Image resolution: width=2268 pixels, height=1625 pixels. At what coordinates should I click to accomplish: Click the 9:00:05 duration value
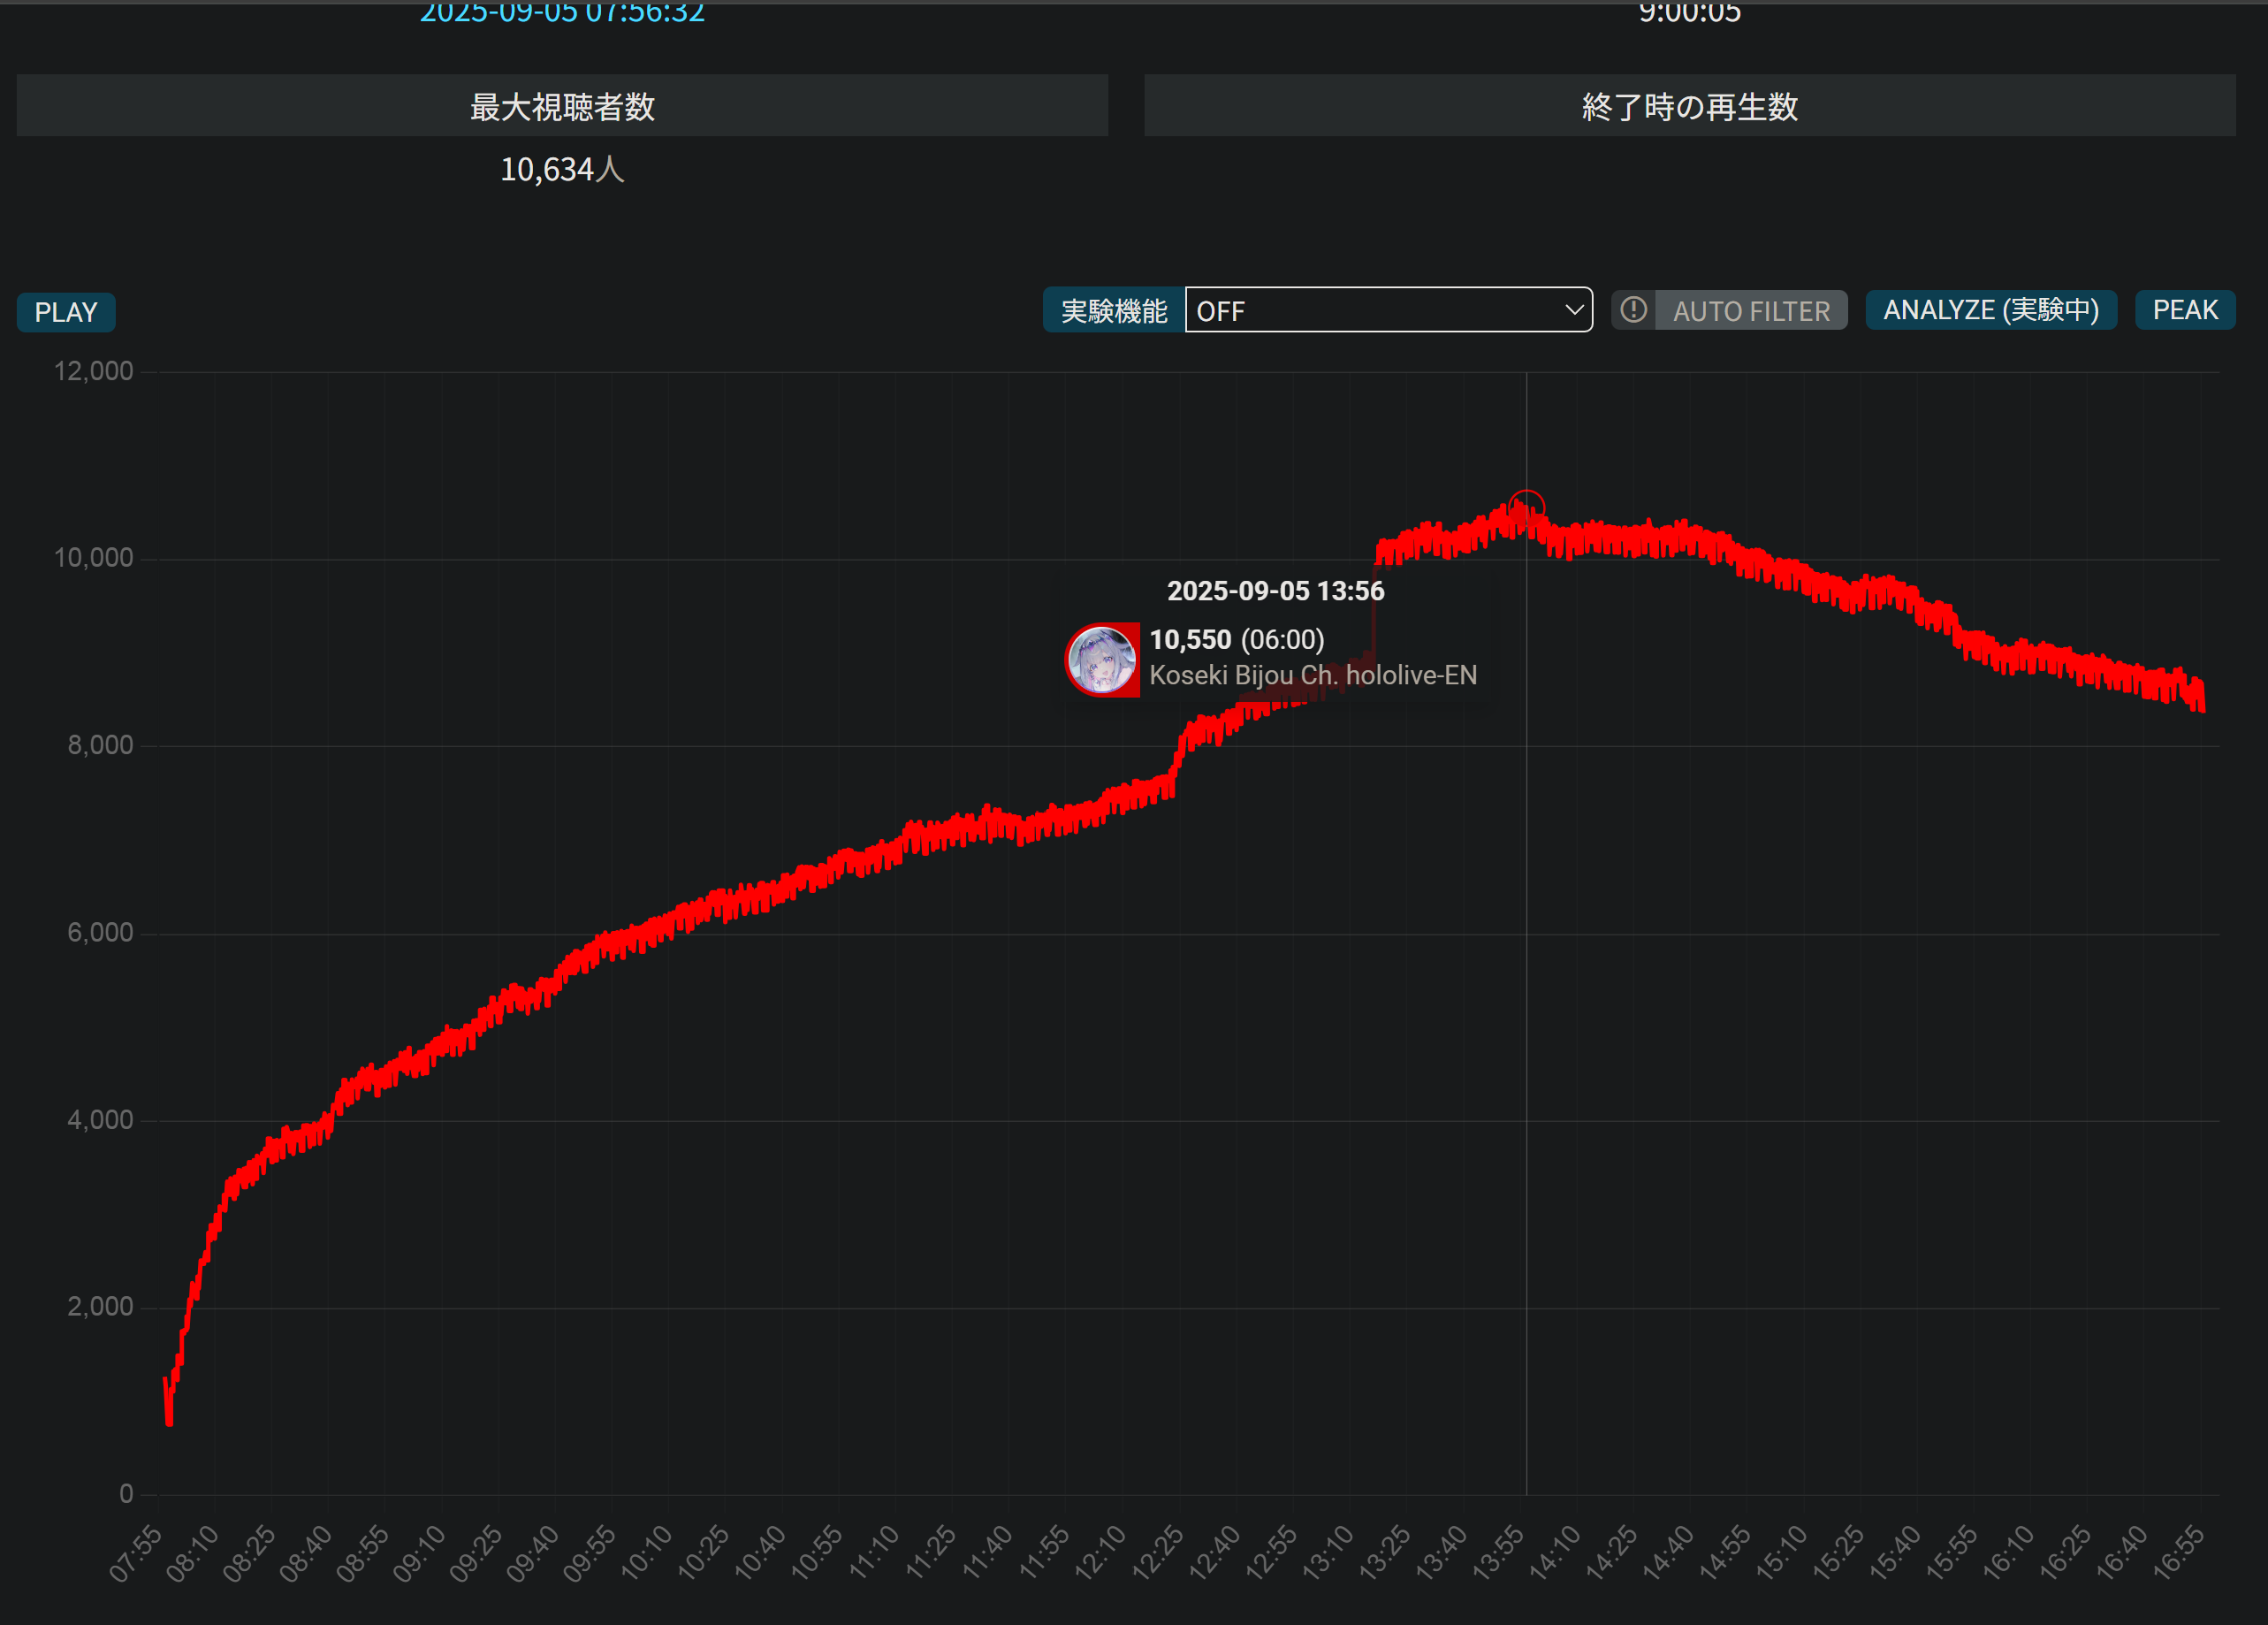[x=1689, y=12]
